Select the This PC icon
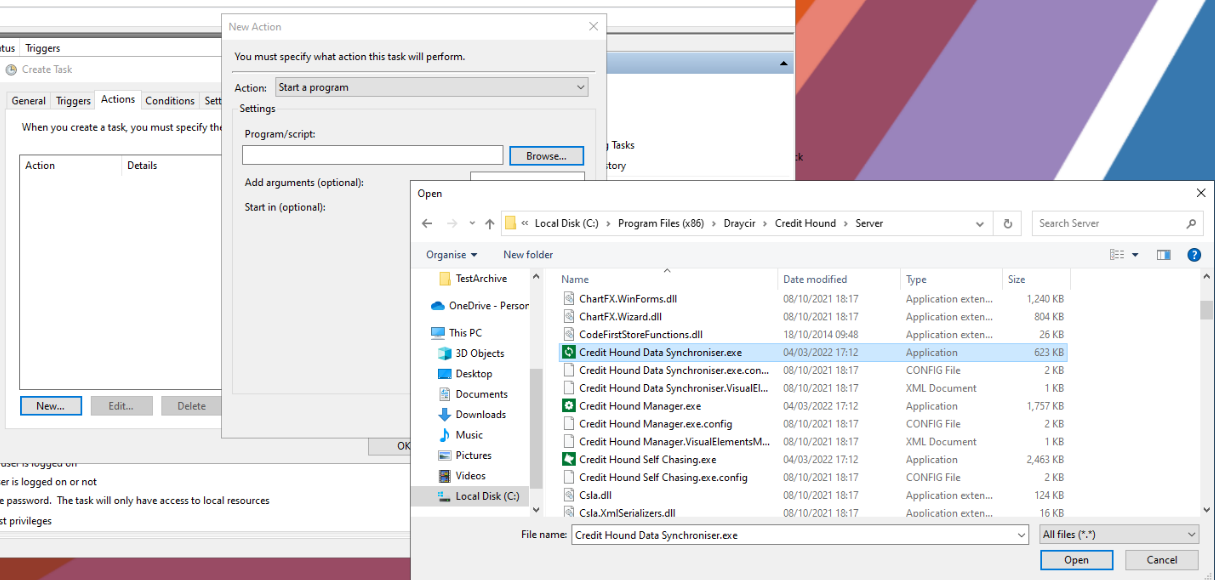 point(438,333)
